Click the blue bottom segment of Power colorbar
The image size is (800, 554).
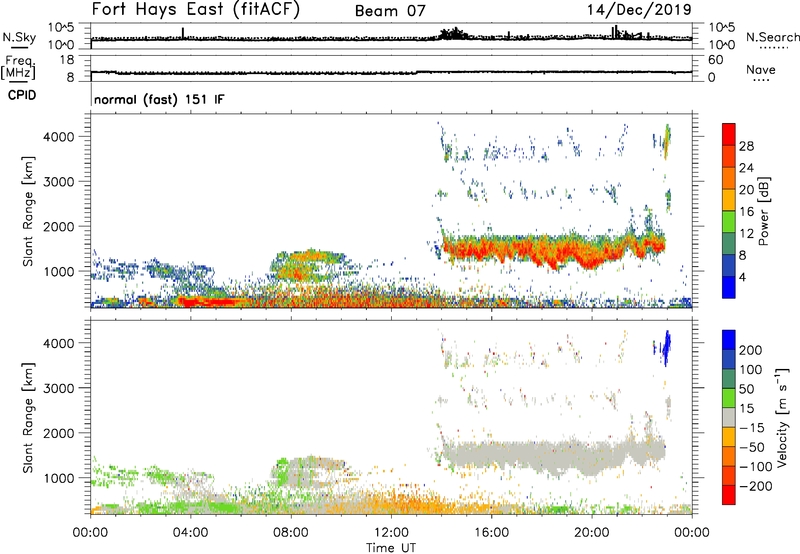coord(729,287)
